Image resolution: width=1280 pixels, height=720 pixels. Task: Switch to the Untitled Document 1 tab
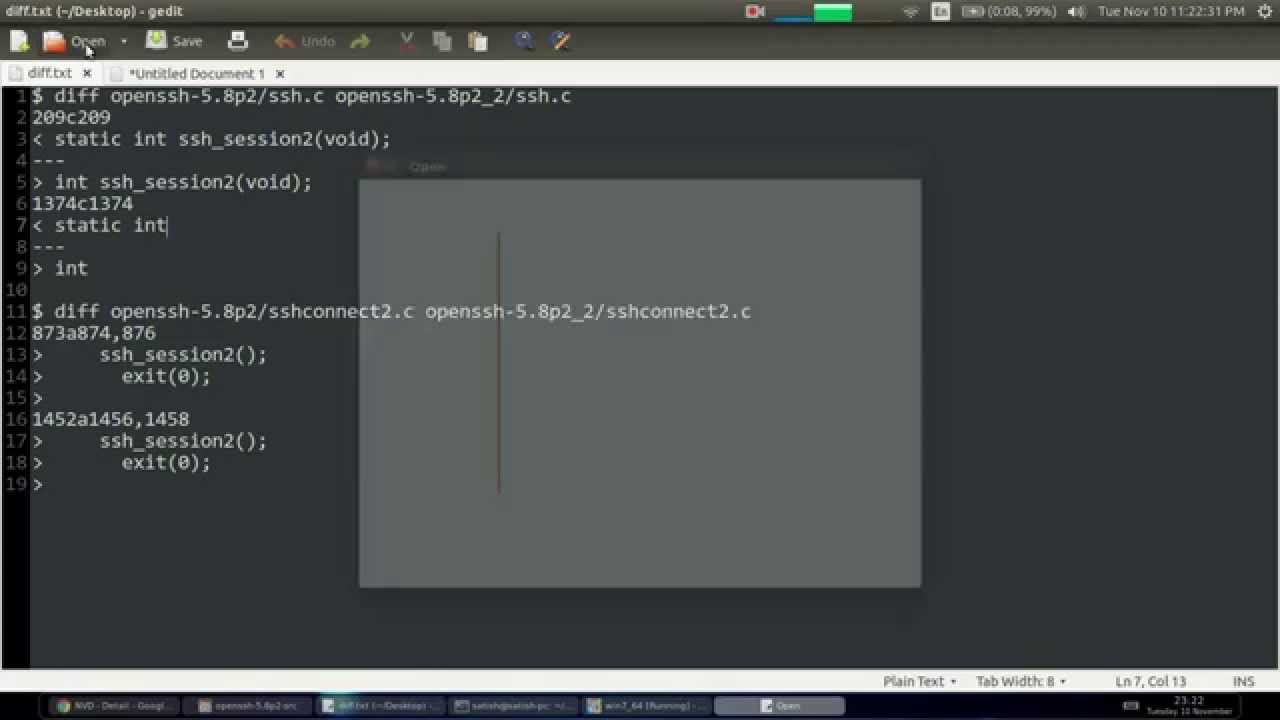coord(196,73)
